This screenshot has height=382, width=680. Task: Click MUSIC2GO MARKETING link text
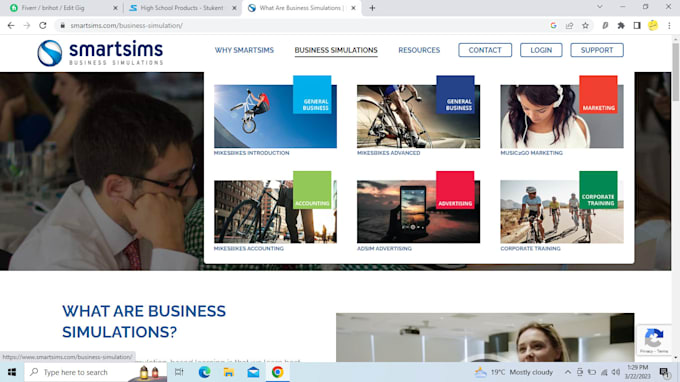click(x=532, y=153)
